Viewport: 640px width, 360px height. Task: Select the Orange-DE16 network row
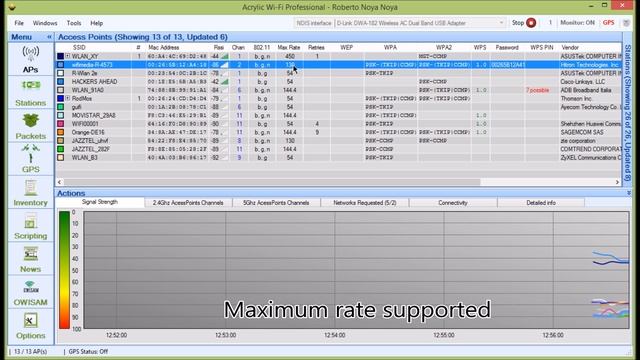[x=339, y=132]
